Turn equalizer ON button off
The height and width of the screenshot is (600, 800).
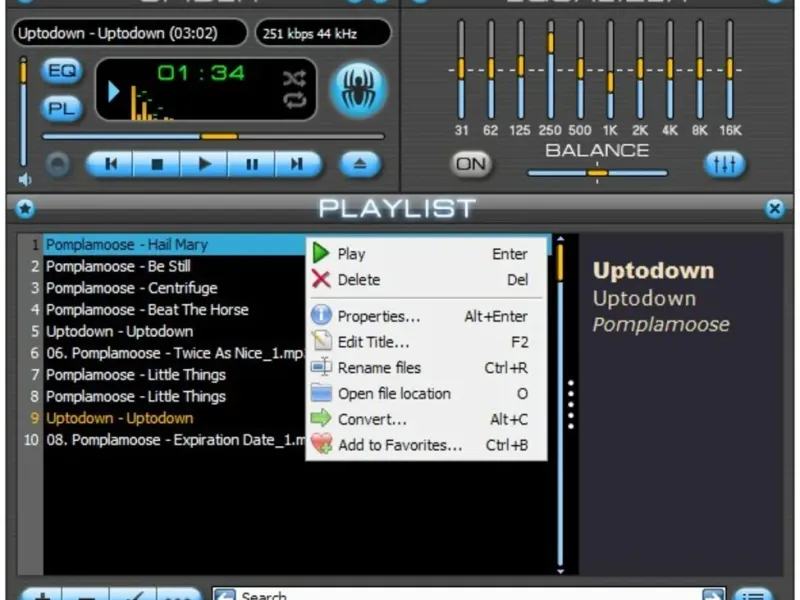pos(471,164)
